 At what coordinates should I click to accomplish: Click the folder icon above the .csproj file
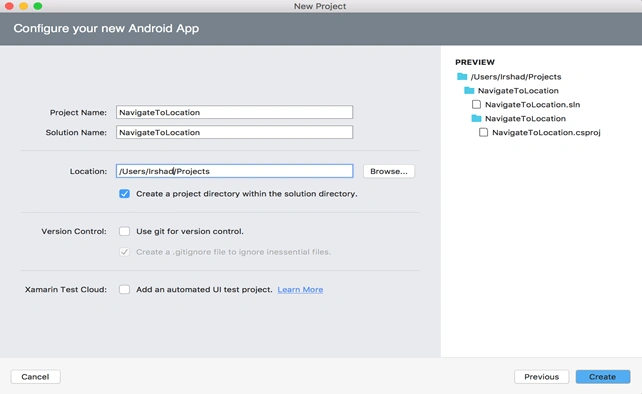[x=476, y=118]
